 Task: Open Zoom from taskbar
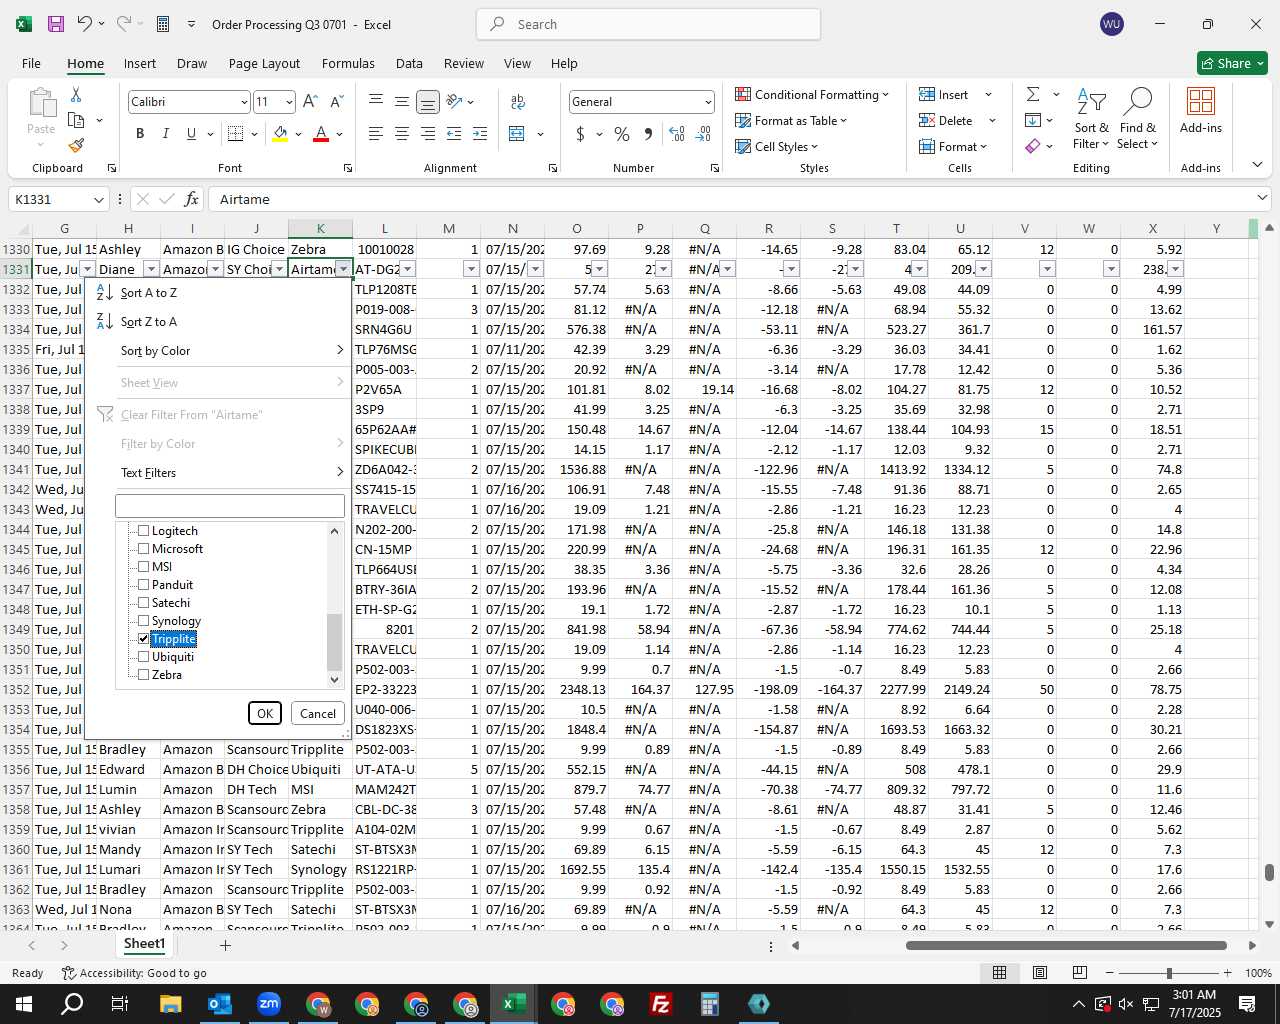(x=268, y=1003)
